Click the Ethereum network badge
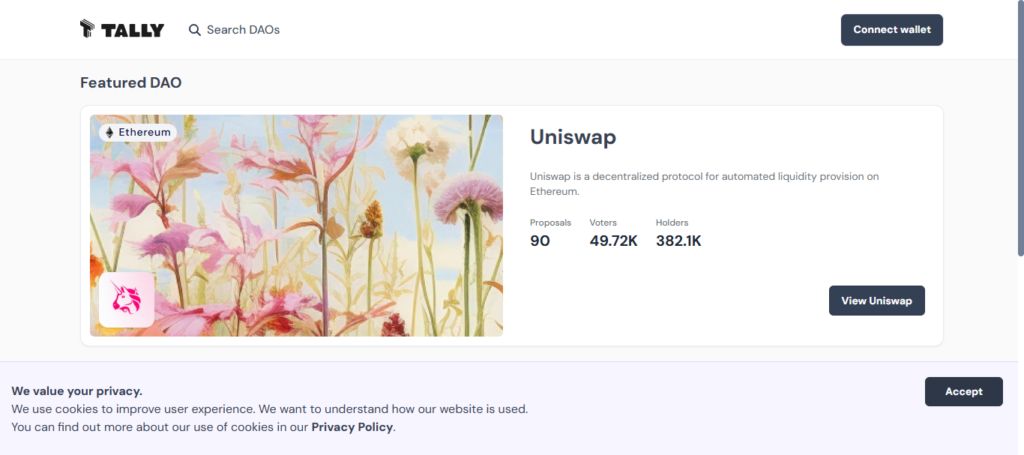 [x=138, y=133]
